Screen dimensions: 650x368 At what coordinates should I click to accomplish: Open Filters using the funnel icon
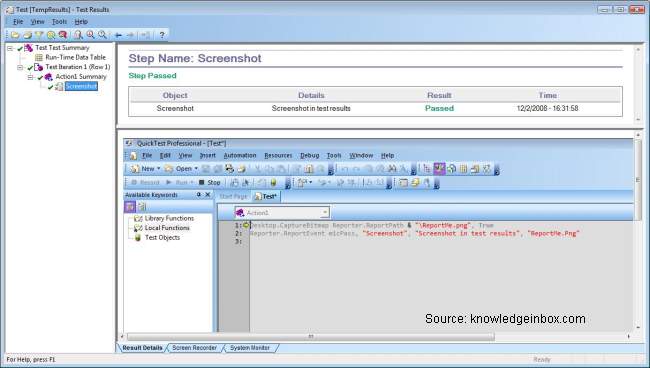coord(39,35)
